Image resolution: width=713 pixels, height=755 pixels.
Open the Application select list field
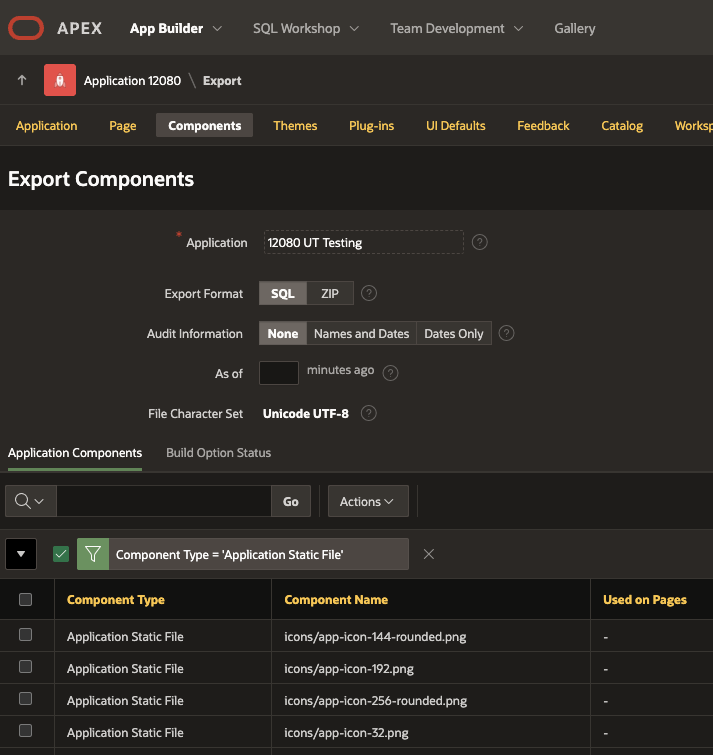click(x=363, y=242)
